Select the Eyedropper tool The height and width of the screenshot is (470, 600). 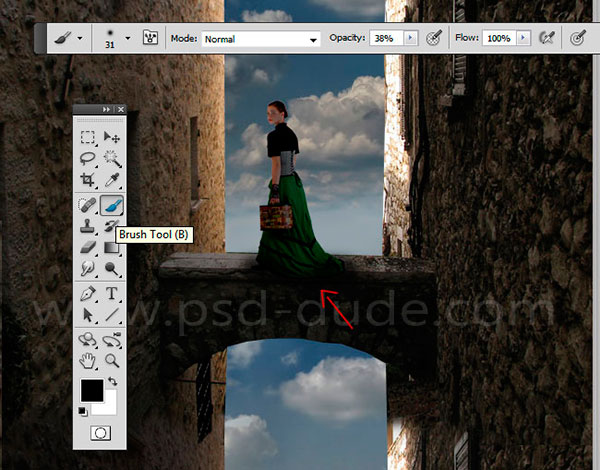(112, 180)
